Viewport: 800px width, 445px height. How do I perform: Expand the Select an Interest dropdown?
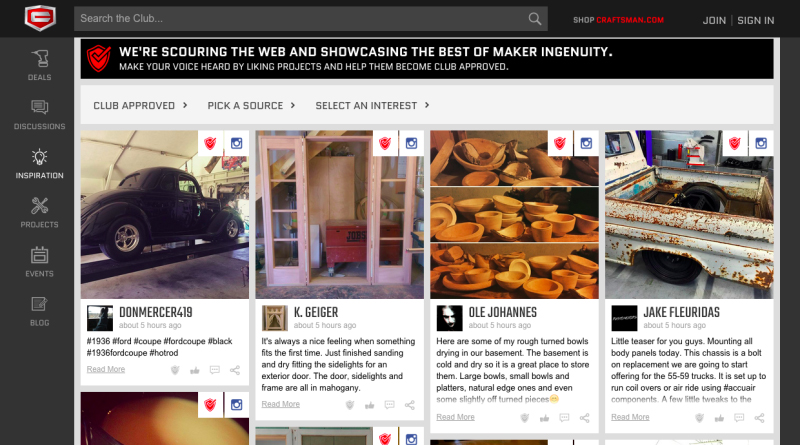(372, 106)
